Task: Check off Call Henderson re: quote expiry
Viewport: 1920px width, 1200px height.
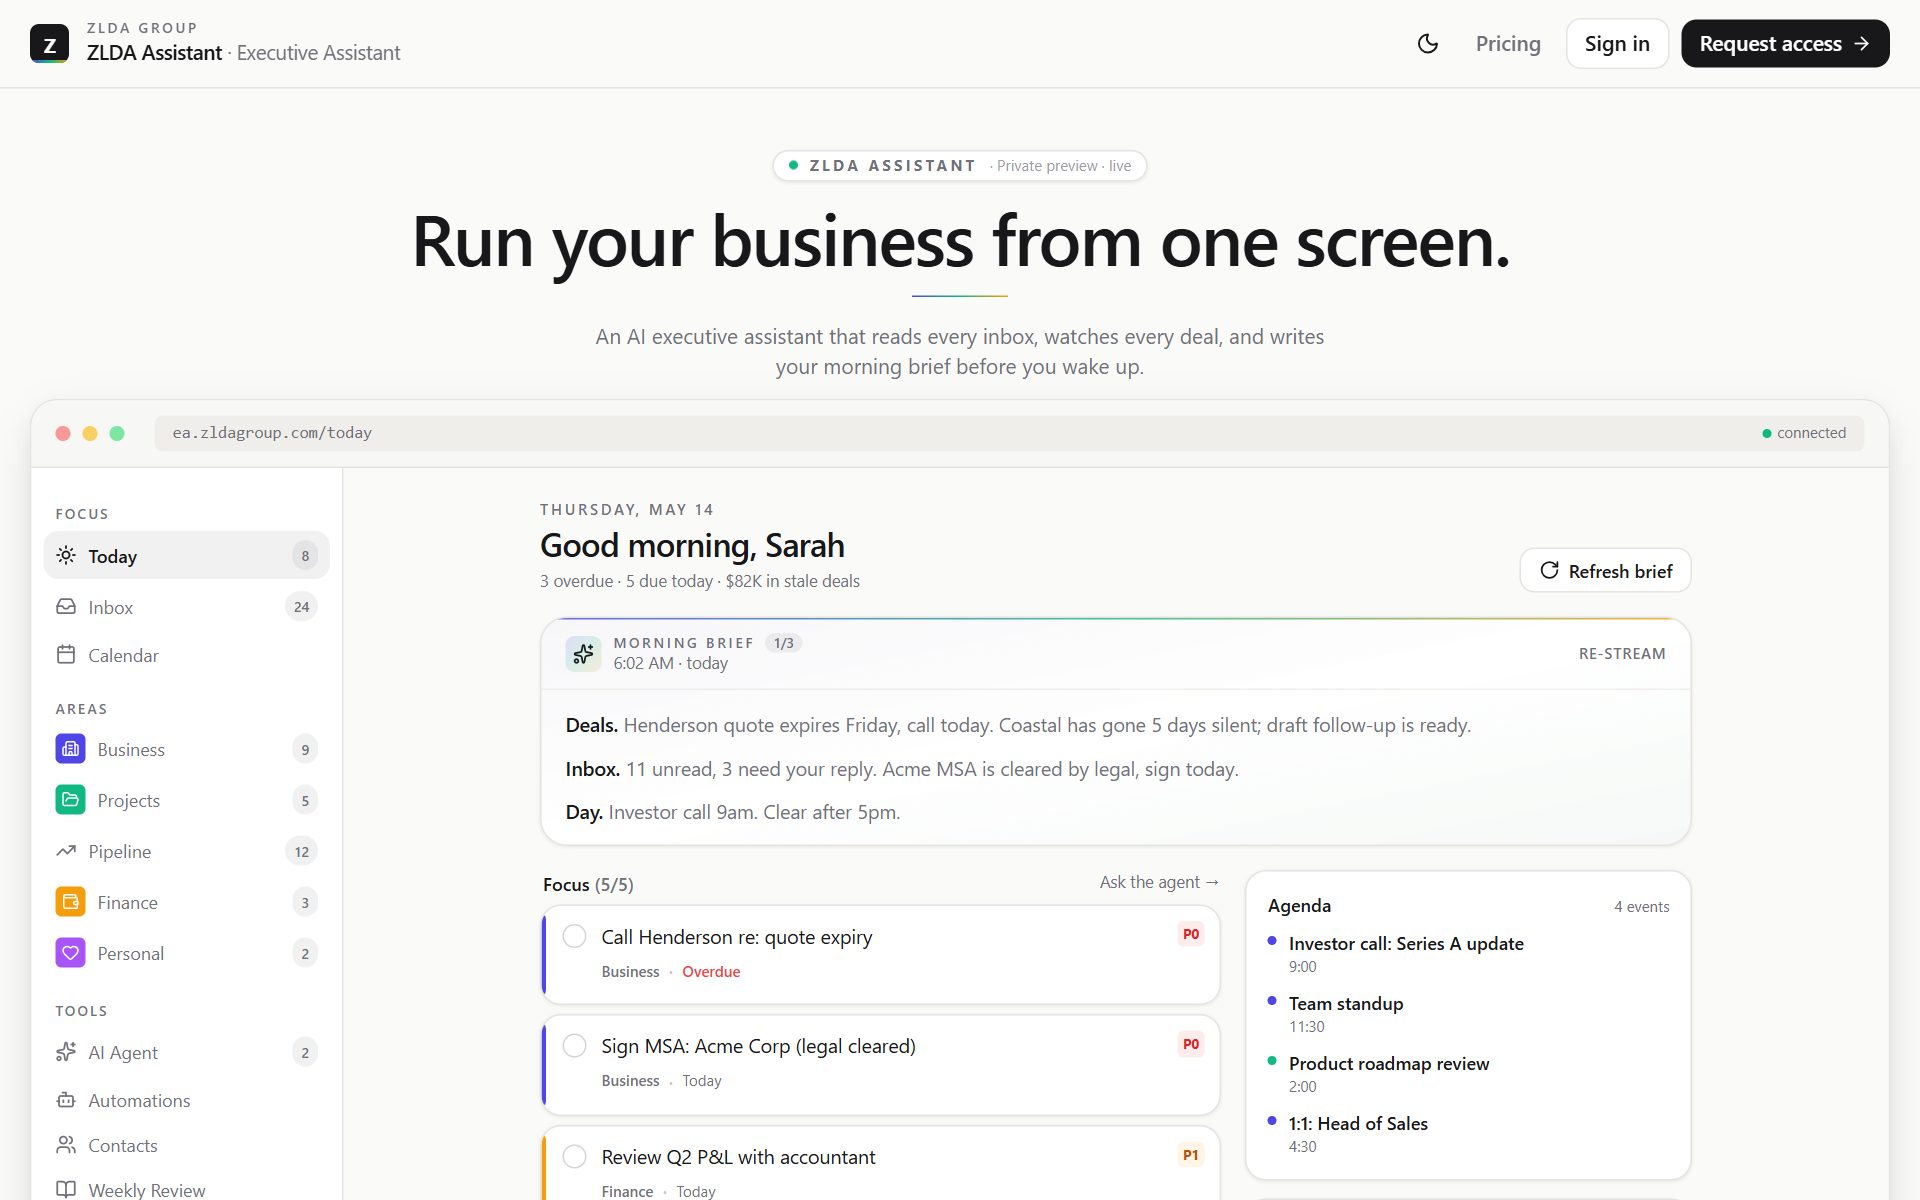Action: 574,936
